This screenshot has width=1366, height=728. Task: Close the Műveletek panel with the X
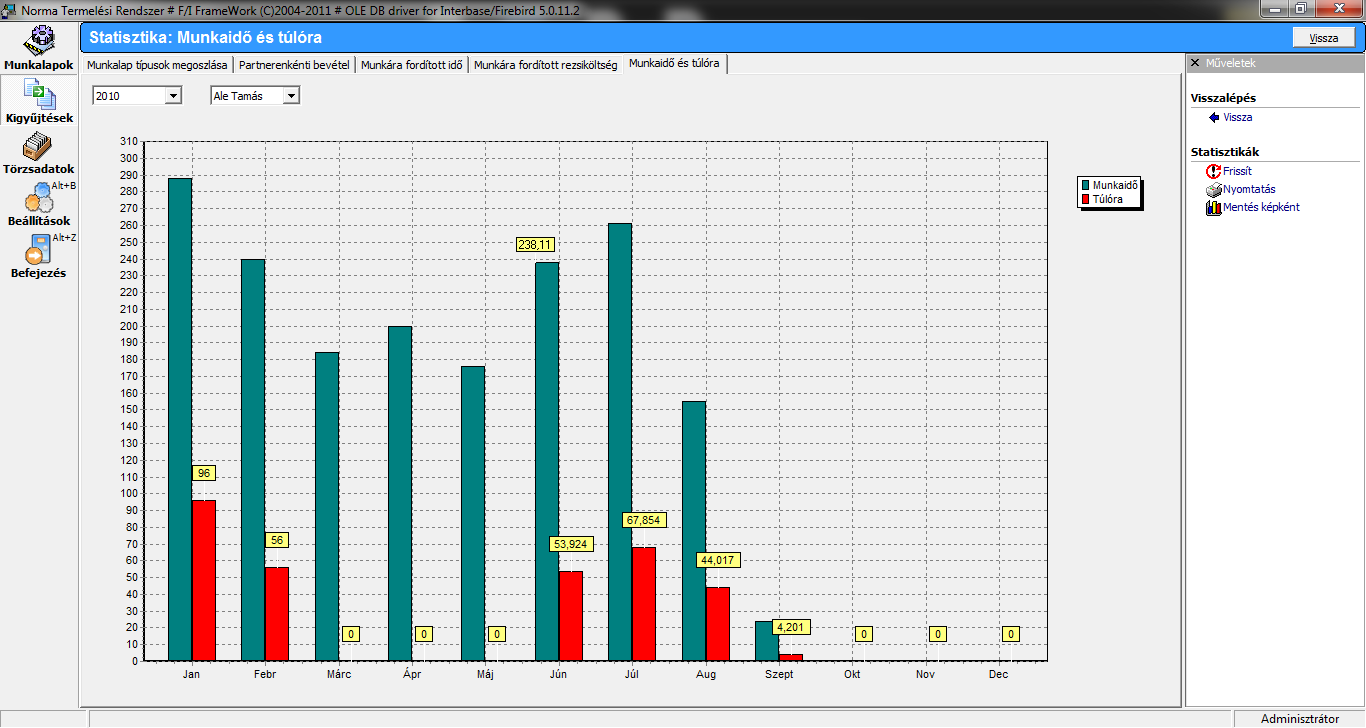[1194, 63]
